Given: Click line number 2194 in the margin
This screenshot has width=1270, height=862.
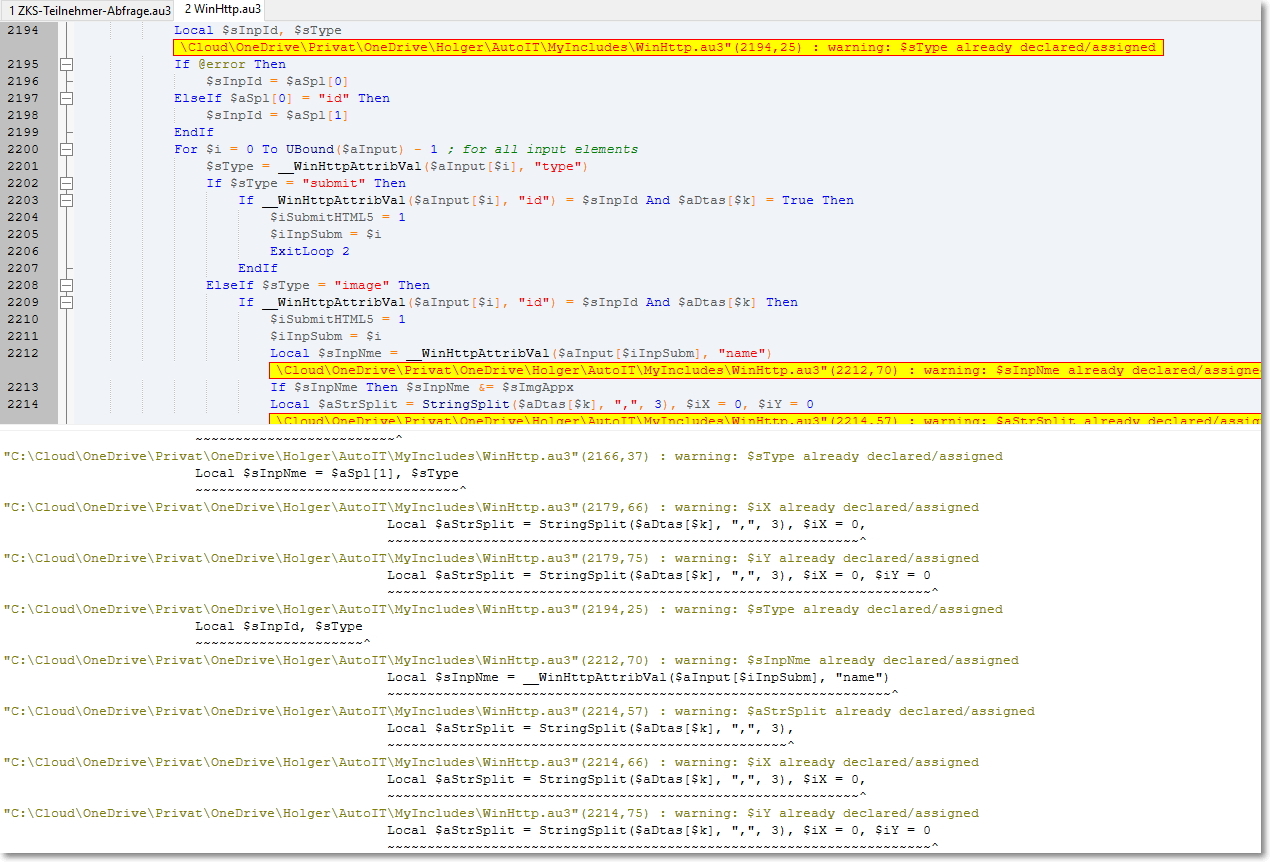Looking at the screenshot, I should pos(22,31).
